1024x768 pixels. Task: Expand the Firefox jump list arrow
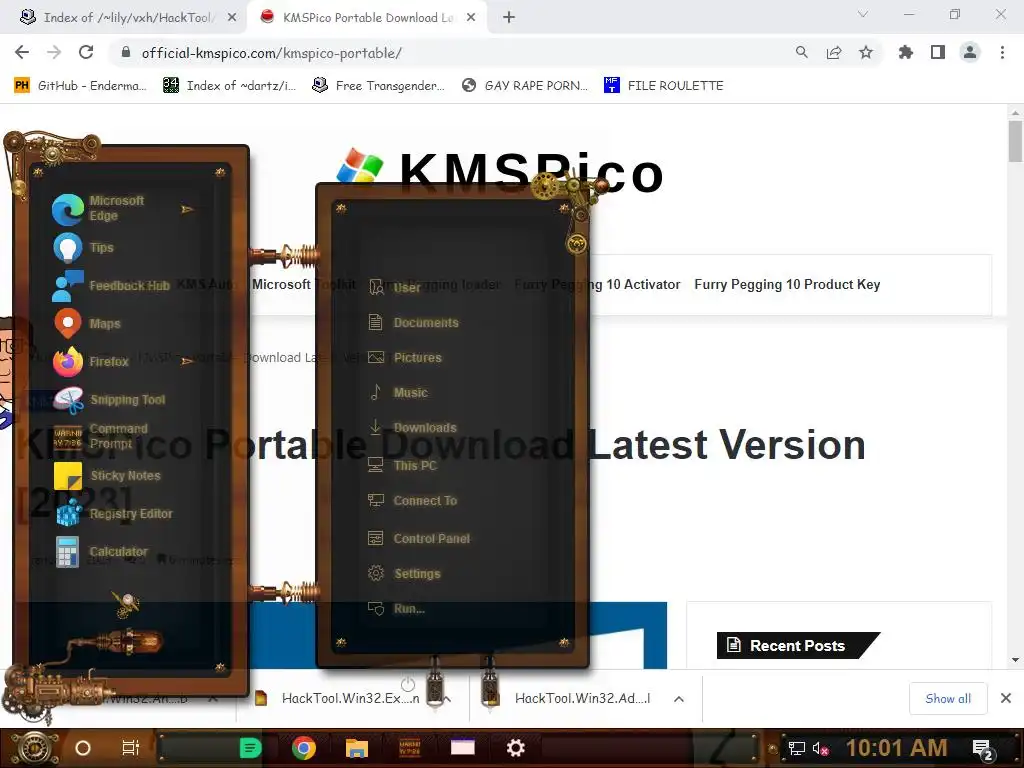pyautogui.click(x=187, y=361)
